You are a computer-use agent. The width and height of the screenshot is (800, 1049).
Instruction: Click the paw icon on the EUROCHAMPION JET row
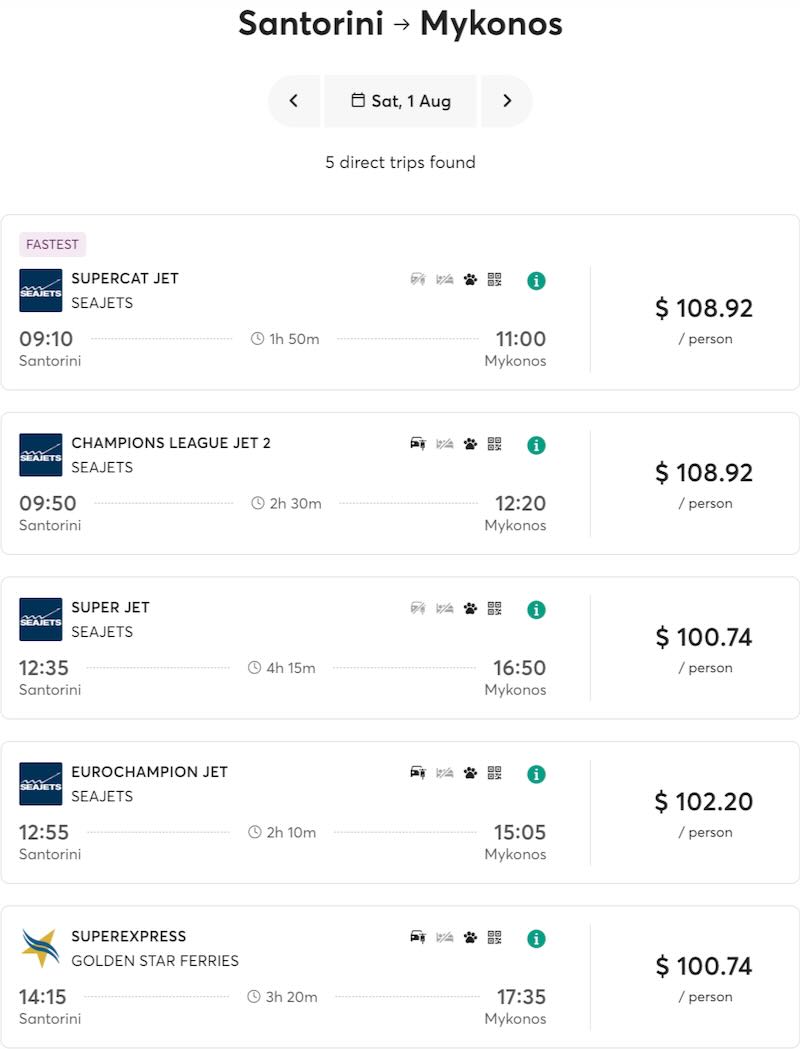pyautogui.click(x=468, y=773)
